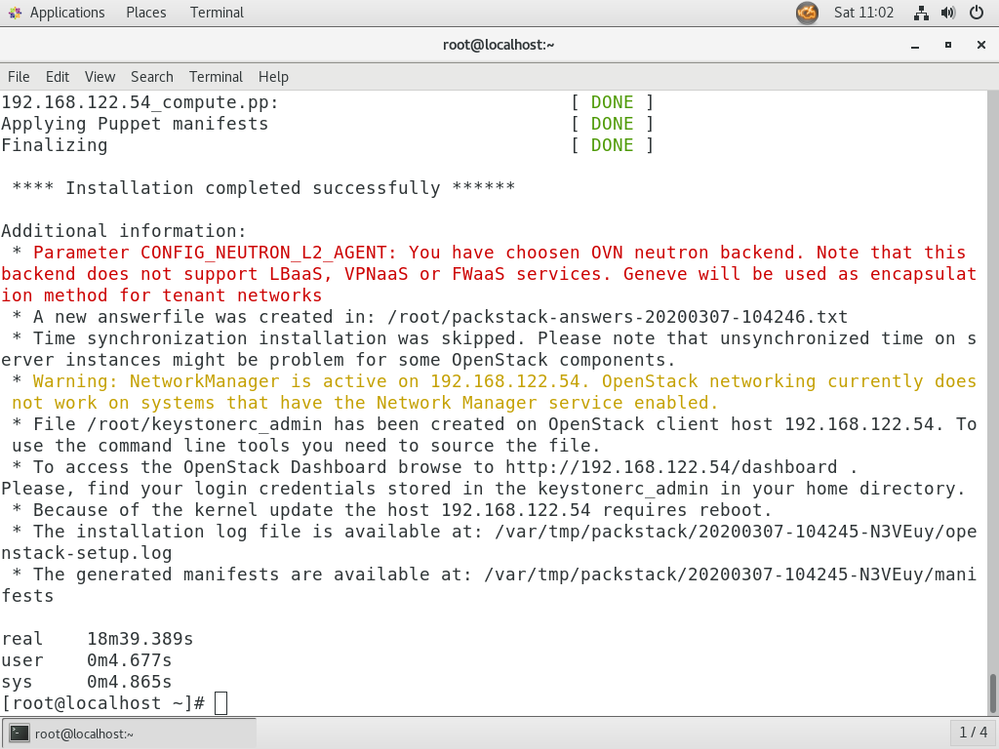
Task: Open the Search menu
Action: point(152,77)
